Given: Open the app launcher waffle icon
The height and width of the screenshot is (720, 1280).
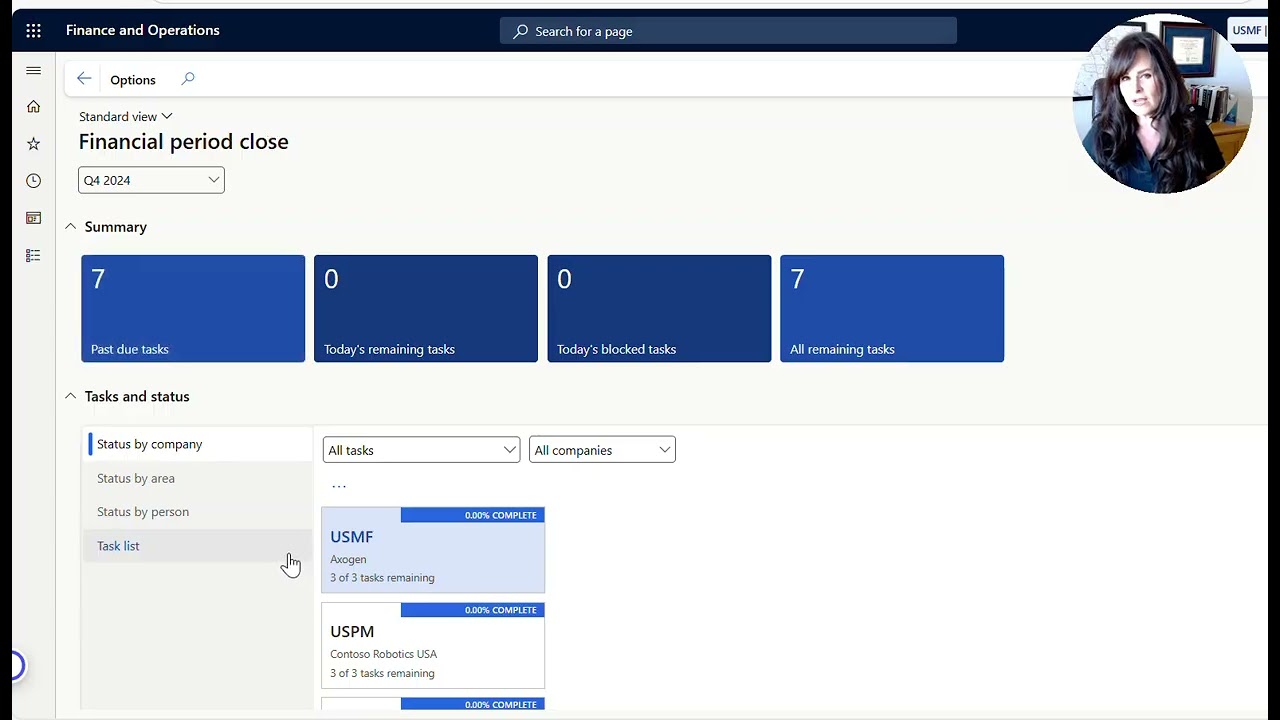Looking at the screenshot, I should (33, 31).
